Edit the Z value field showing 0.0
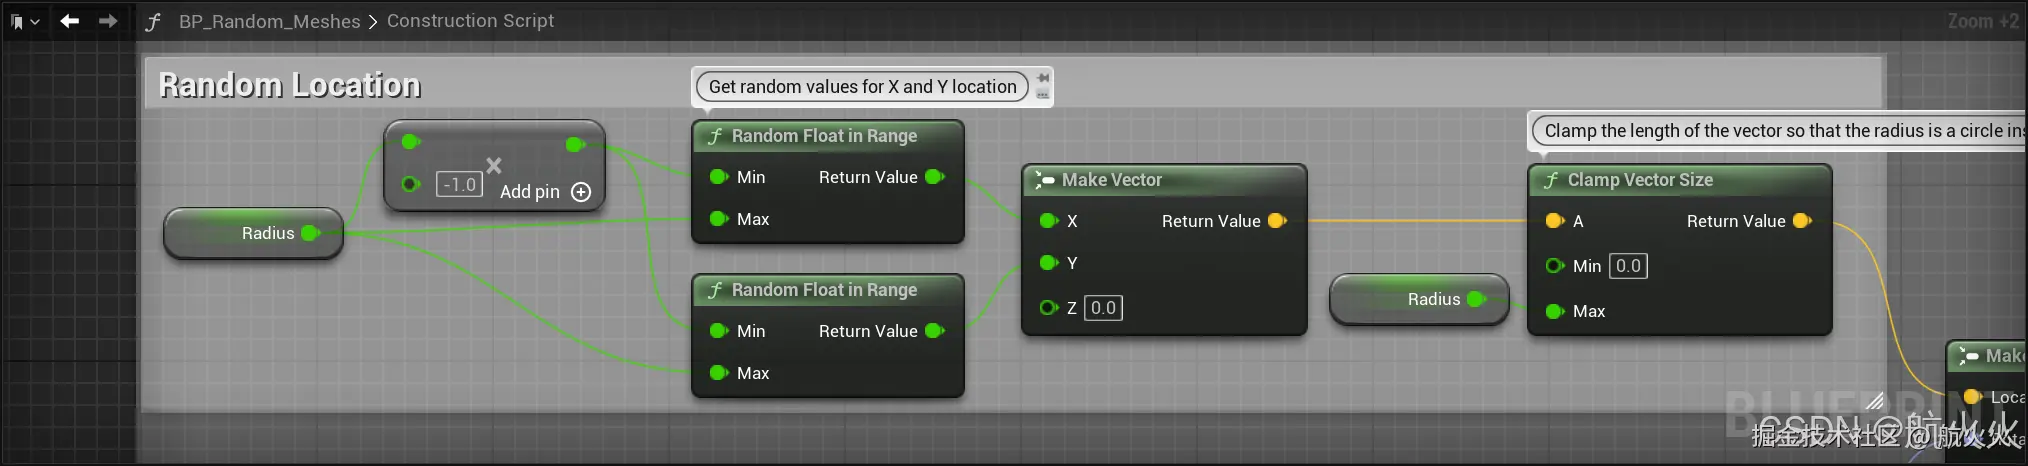 pyautogui.click(x=1103, y=308)
